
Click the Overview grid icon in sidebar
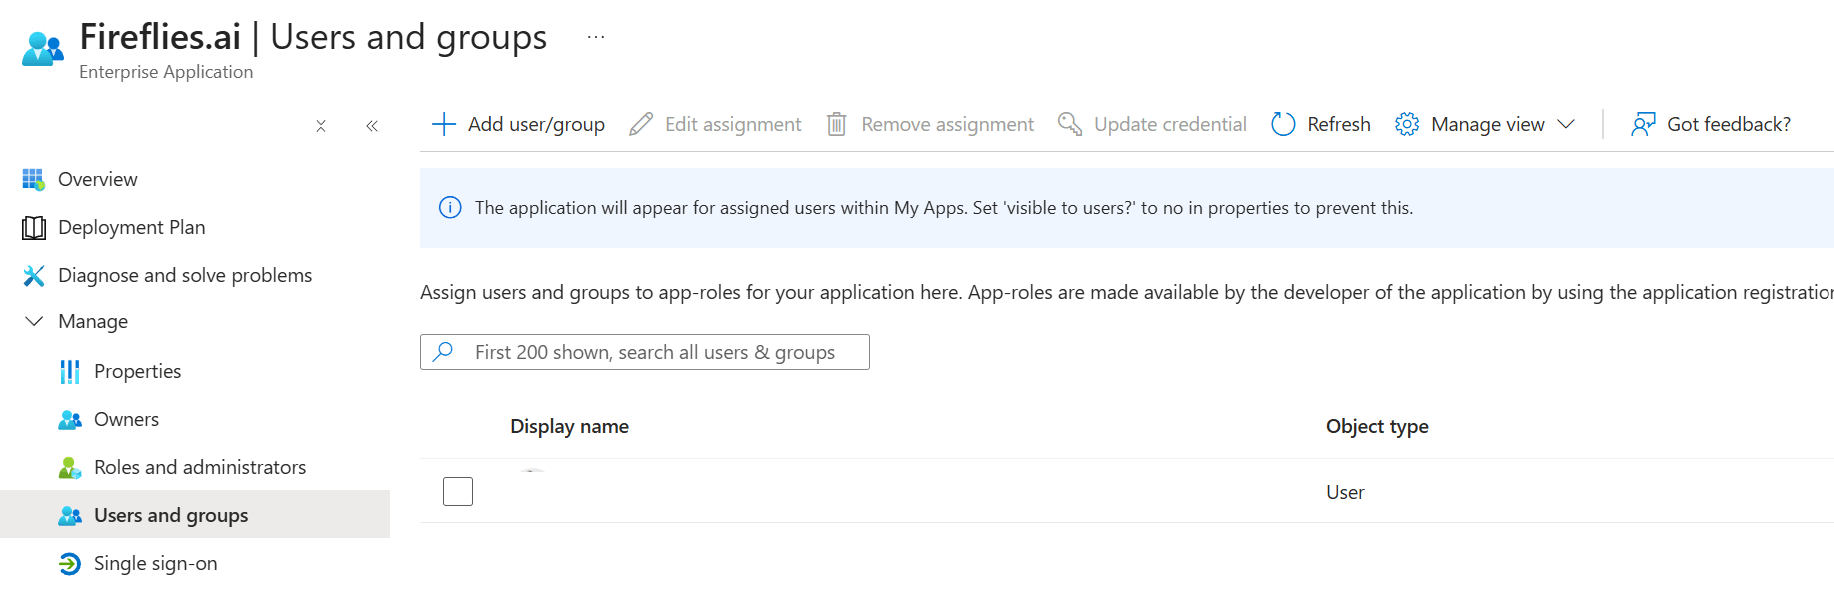point(34,179)
